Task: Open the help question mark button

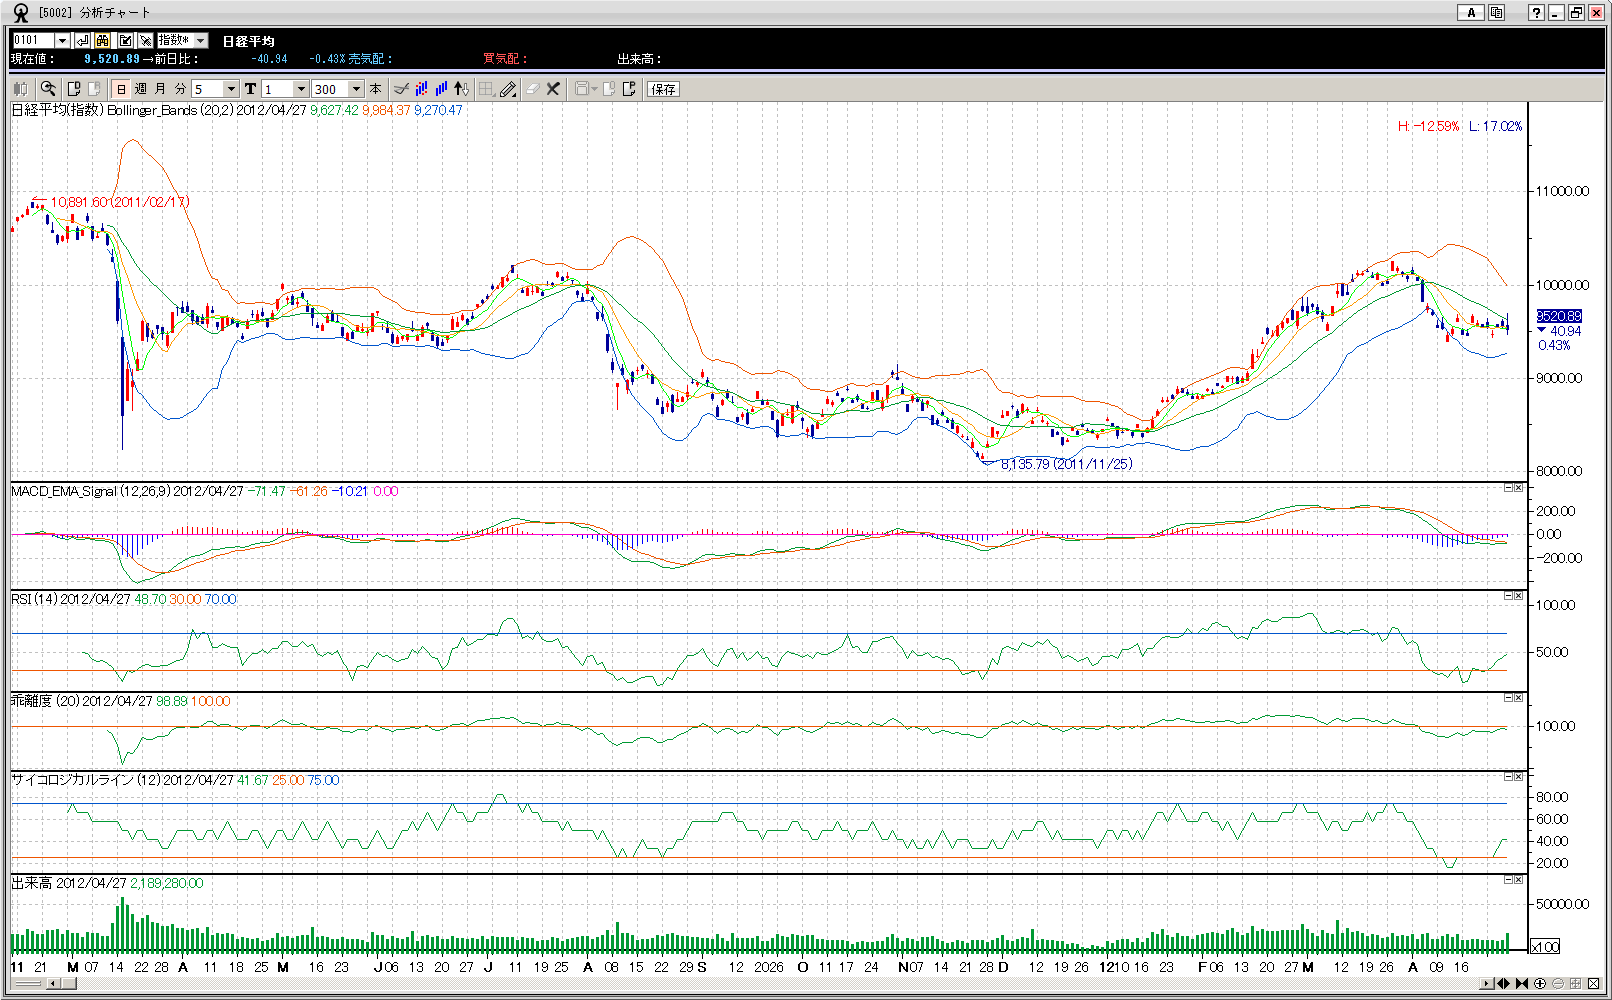Action: pyautogui.click(x=1536, y=13)
